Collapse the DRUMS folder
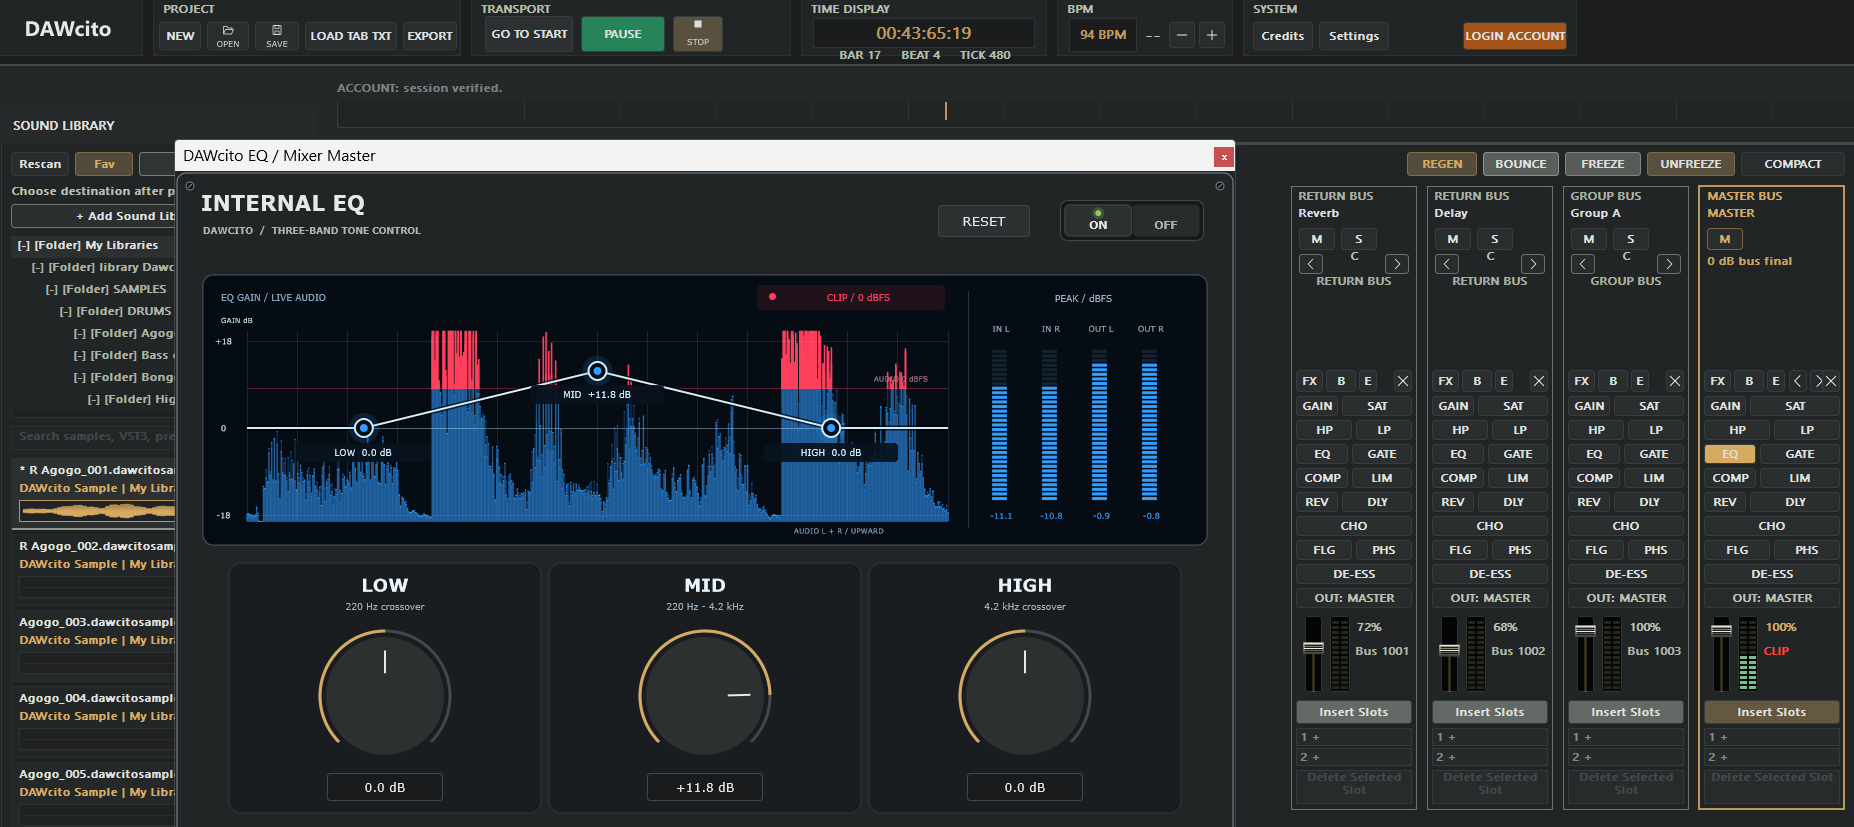The width and height of the screenshot is (1854, 827). click(x=65, y=311)
